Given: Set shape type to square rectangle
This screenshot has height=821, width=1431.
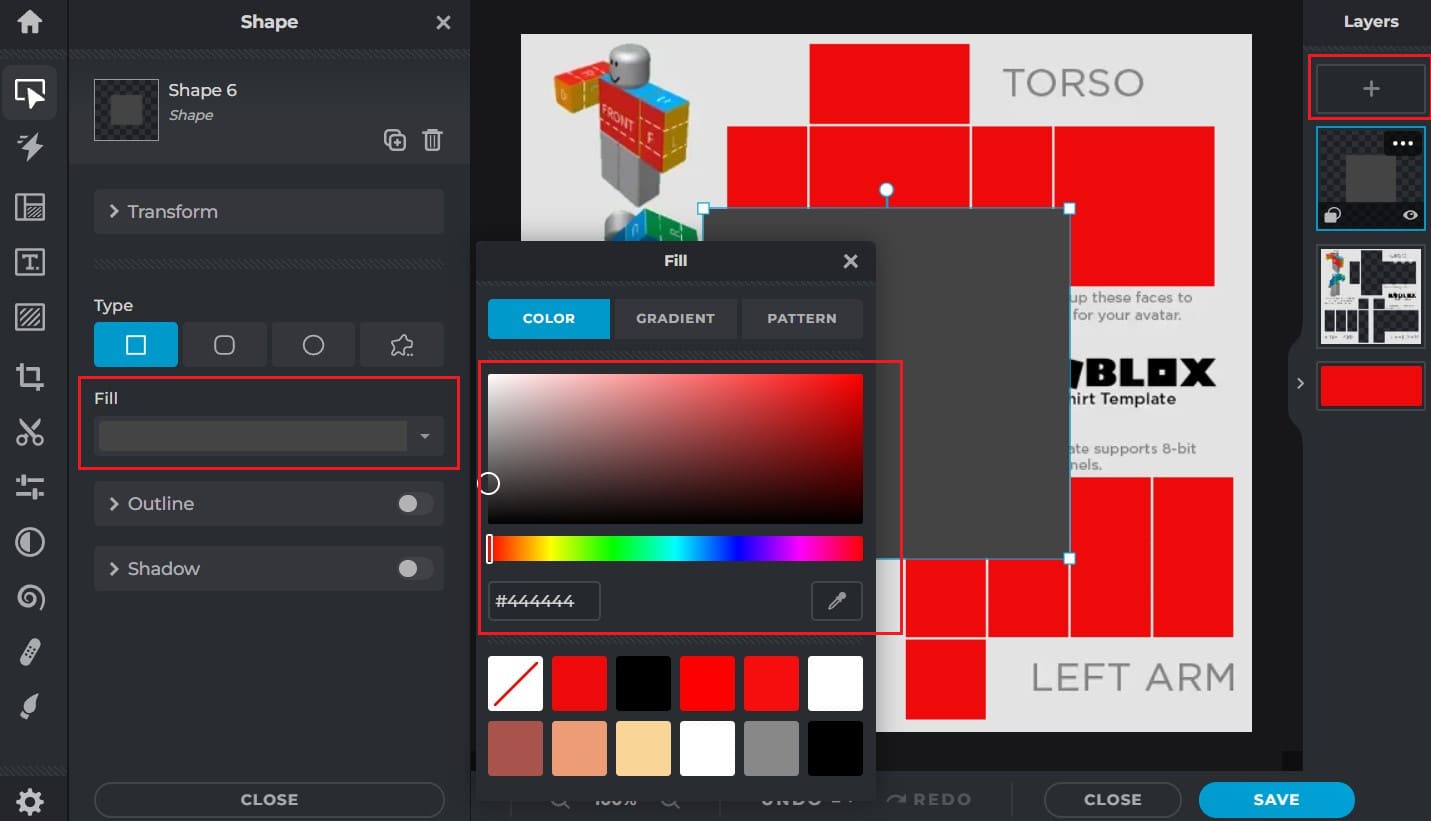Looking at the screenshot, I should coord(136,345).
